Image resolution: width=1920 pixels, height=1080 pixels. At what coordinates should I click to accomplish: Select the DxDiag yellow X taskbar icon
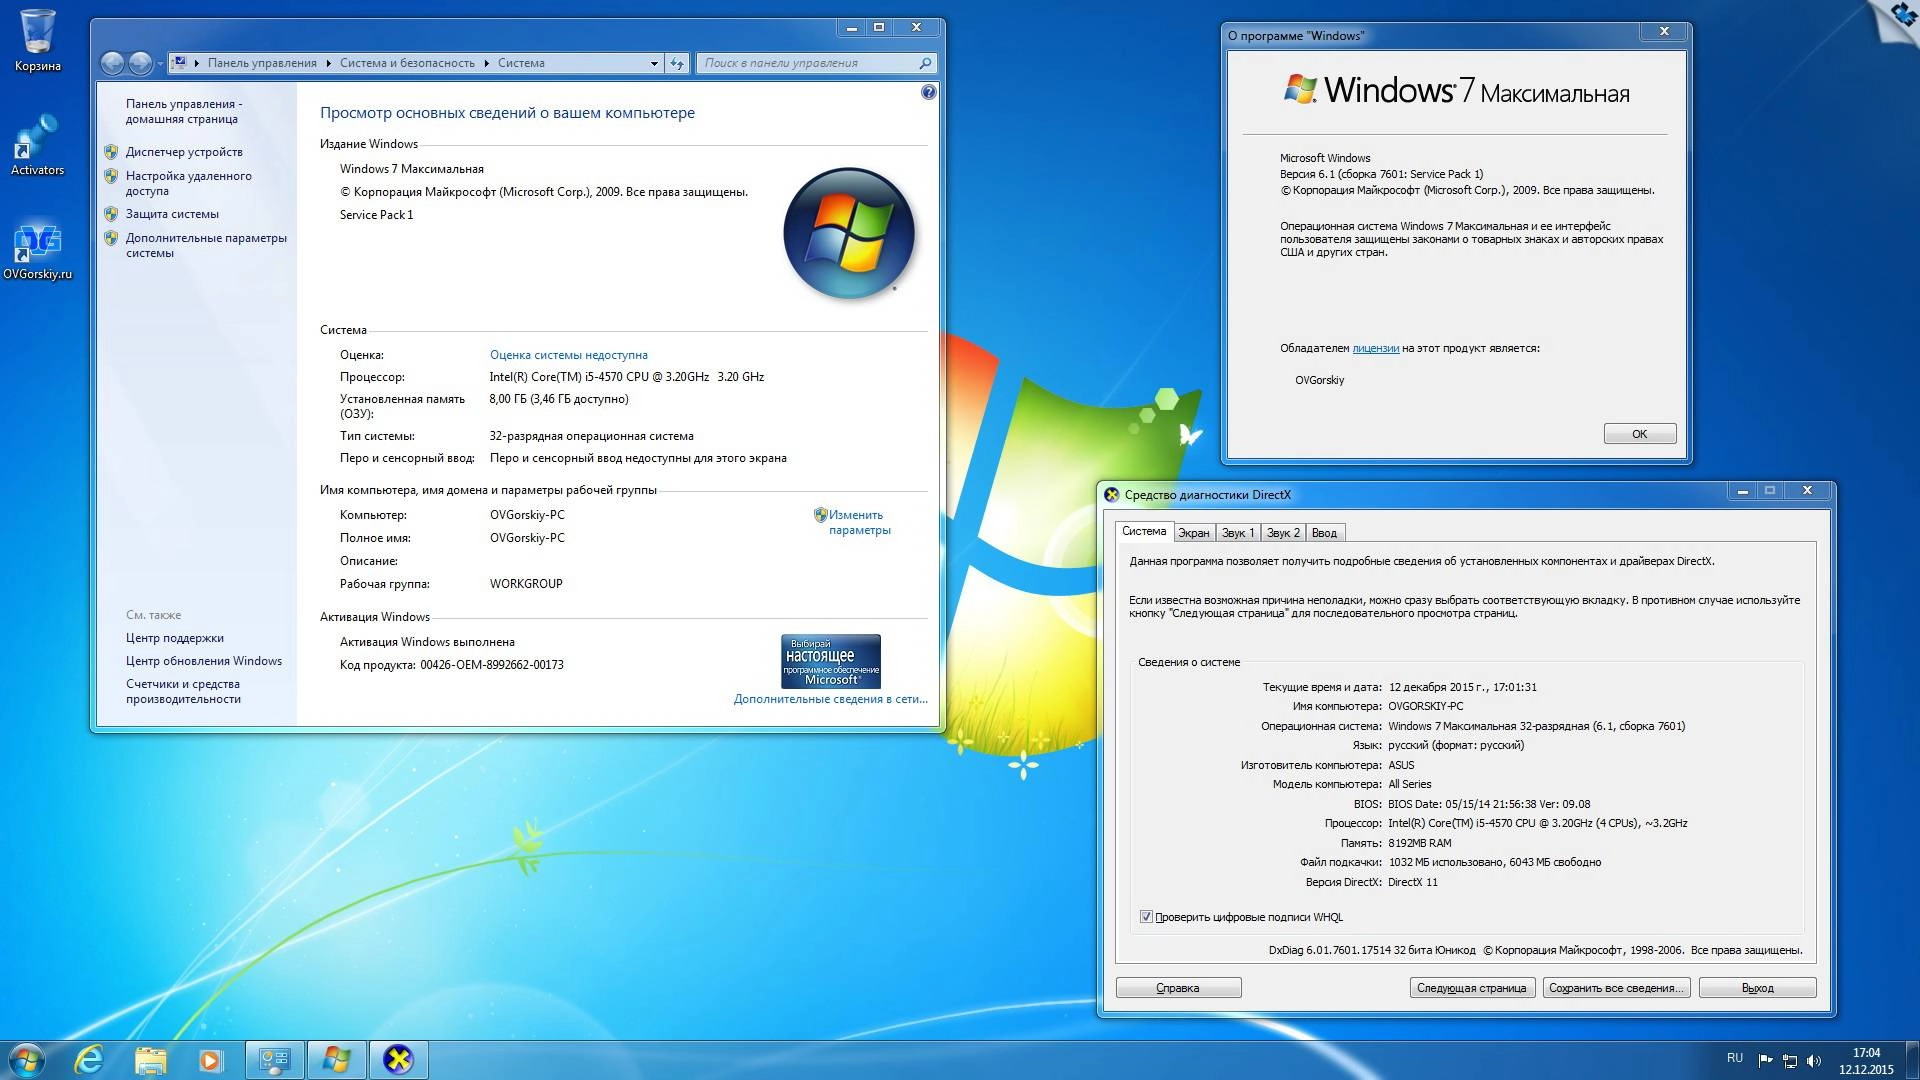click(398, 1059)
